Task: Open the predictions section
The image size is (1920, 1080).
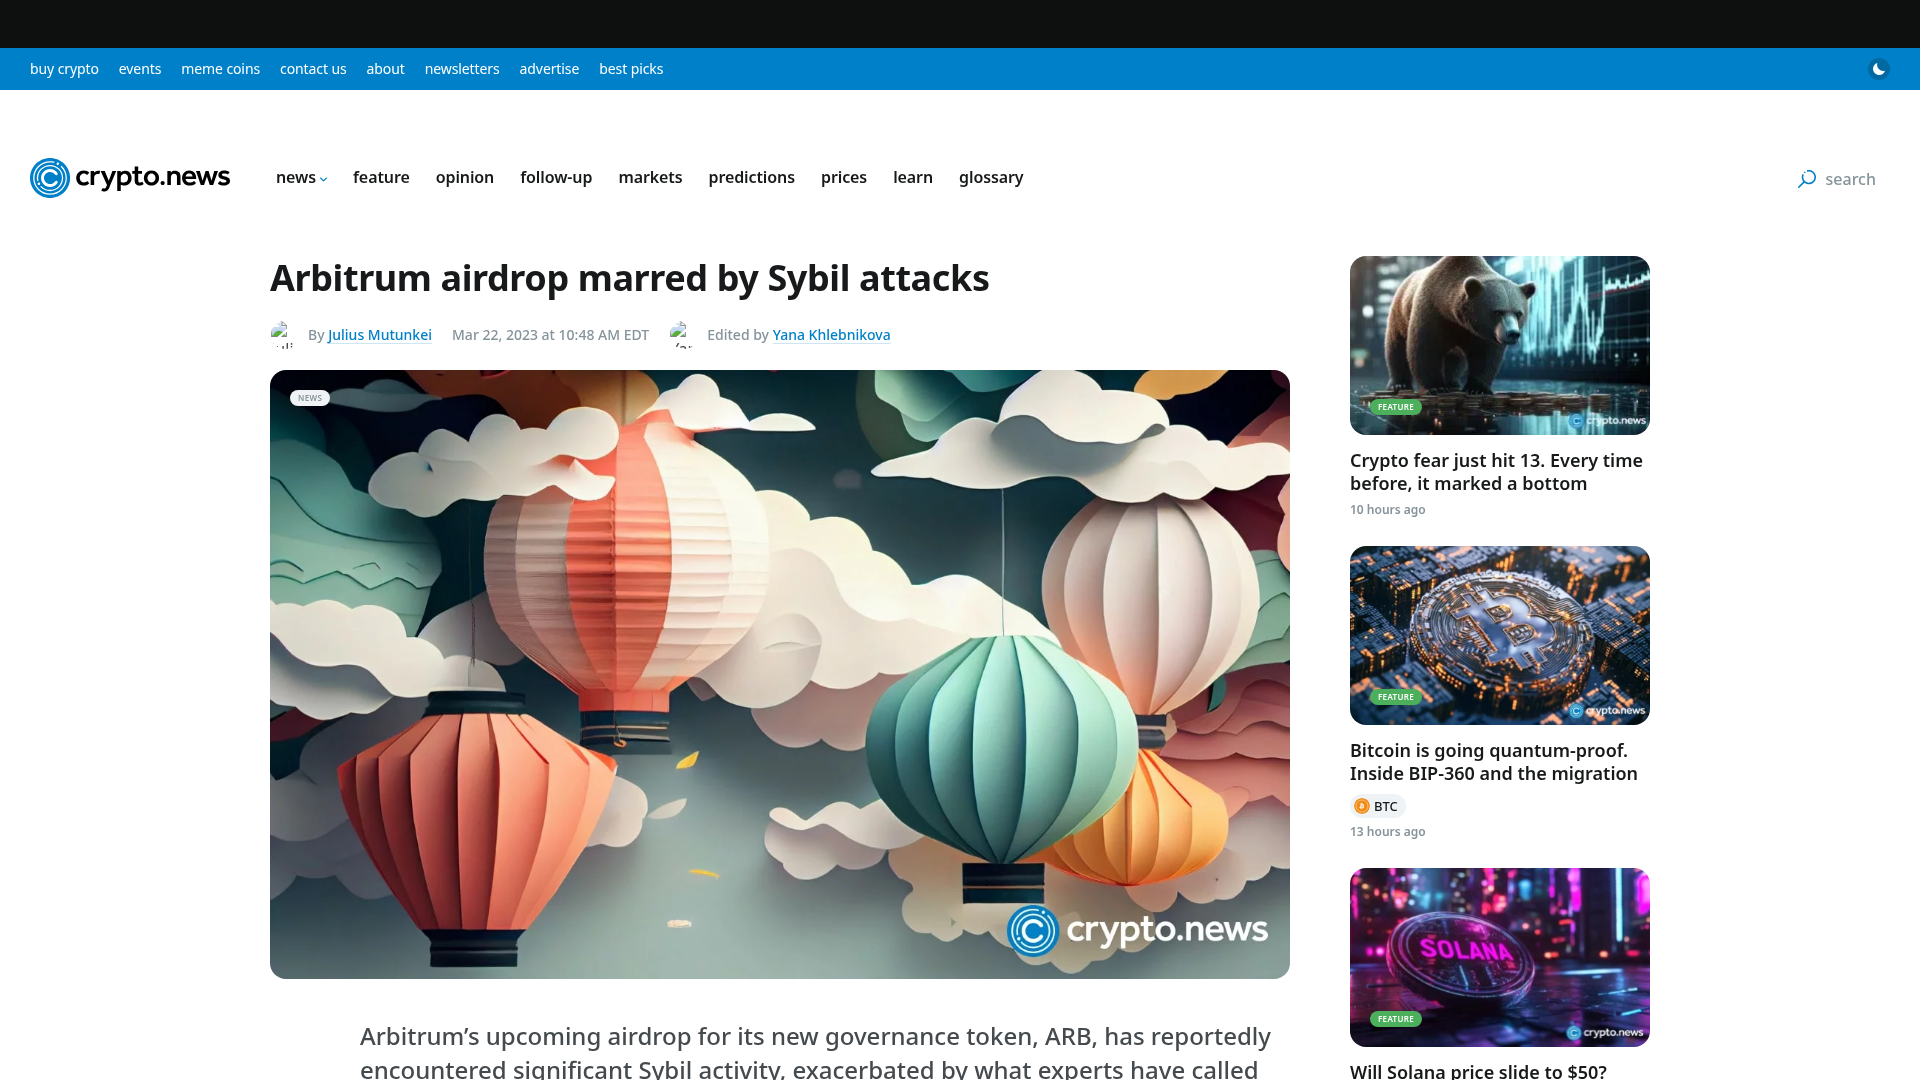Action: point(752,177)
